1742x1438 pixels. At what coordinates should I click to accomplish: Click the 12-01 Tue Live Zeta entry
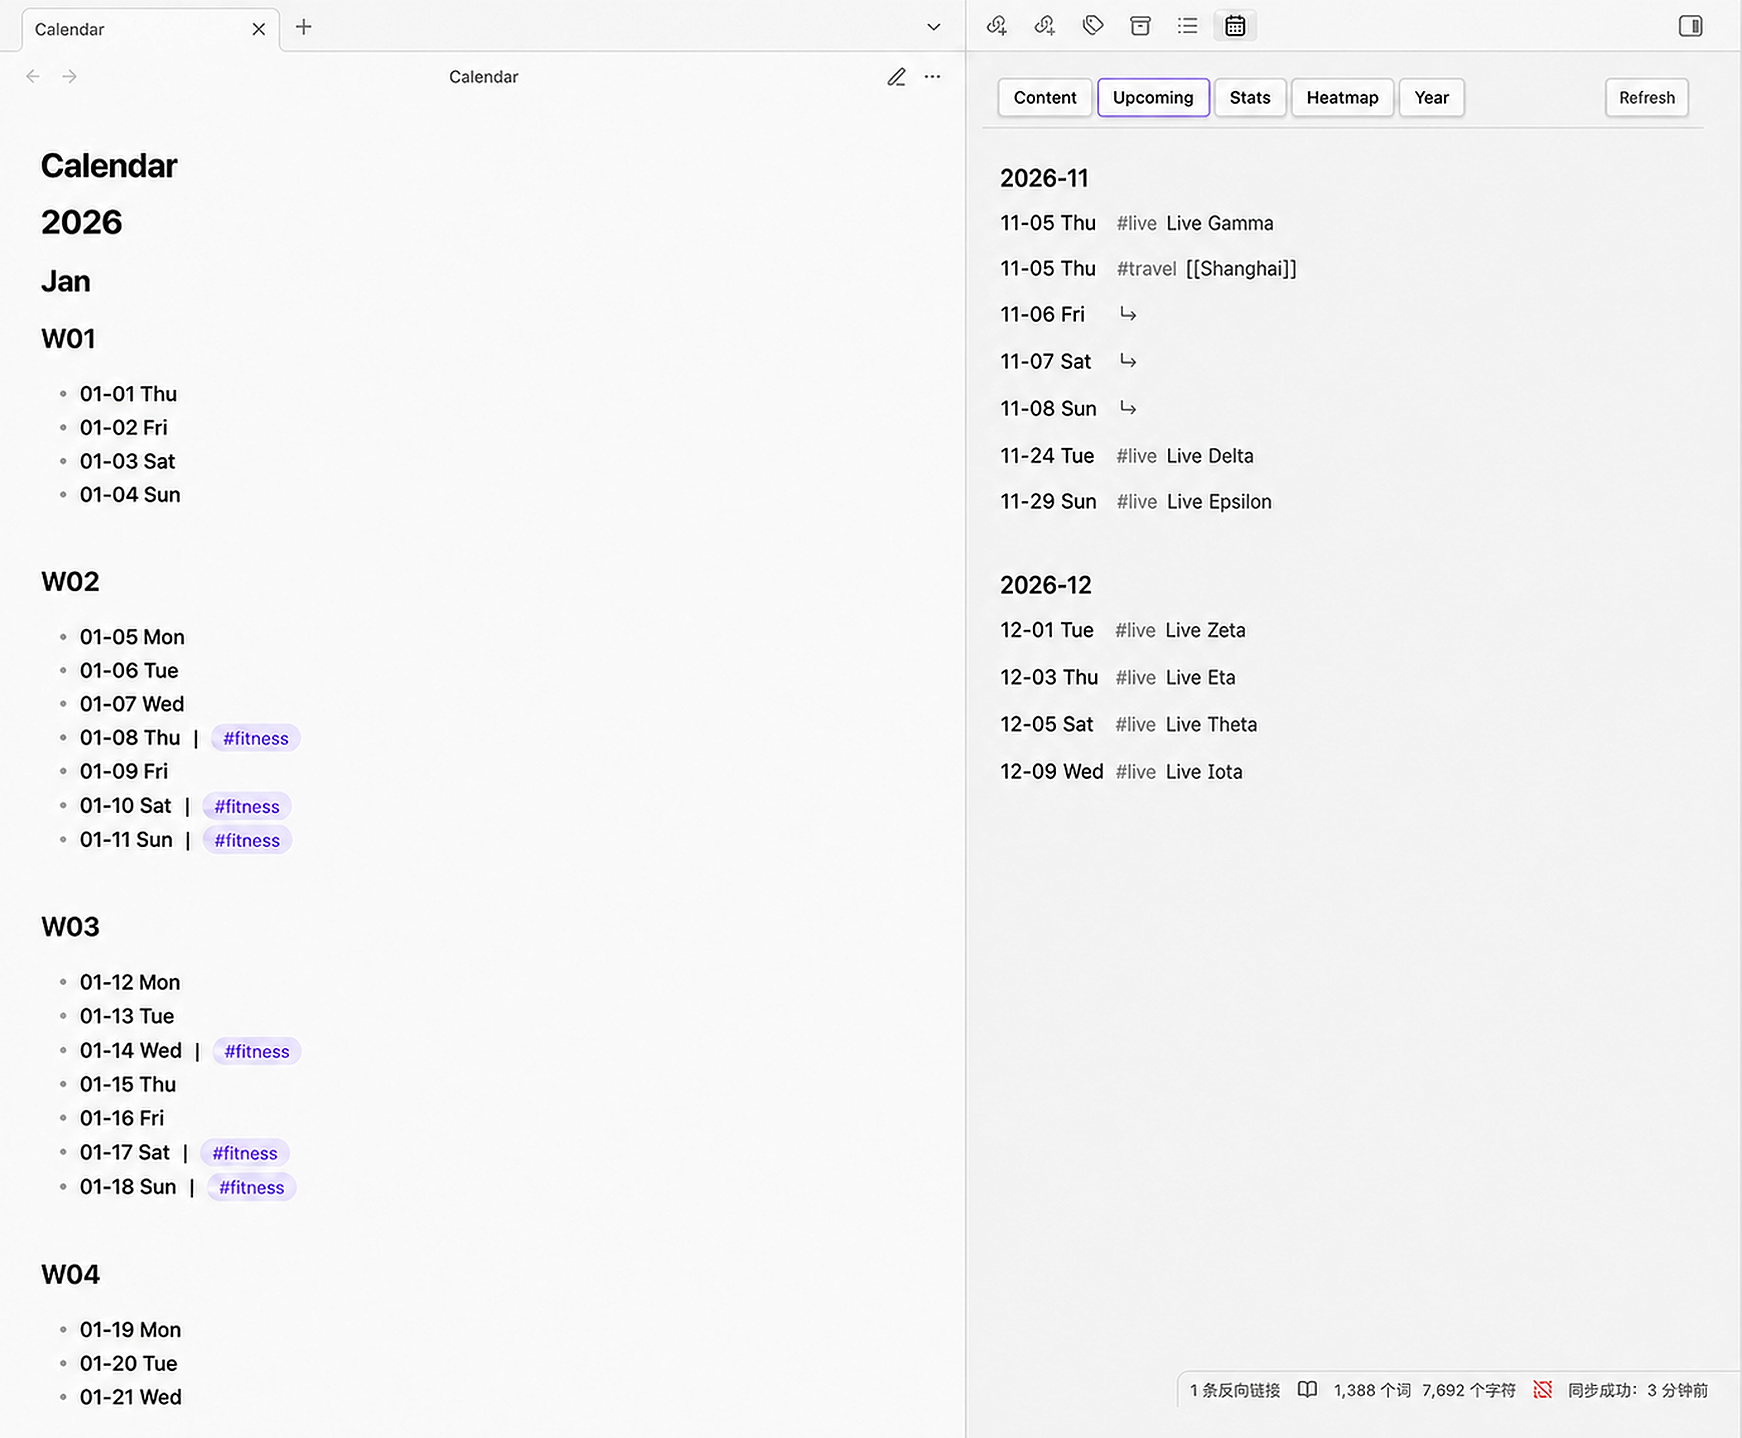1123,631
